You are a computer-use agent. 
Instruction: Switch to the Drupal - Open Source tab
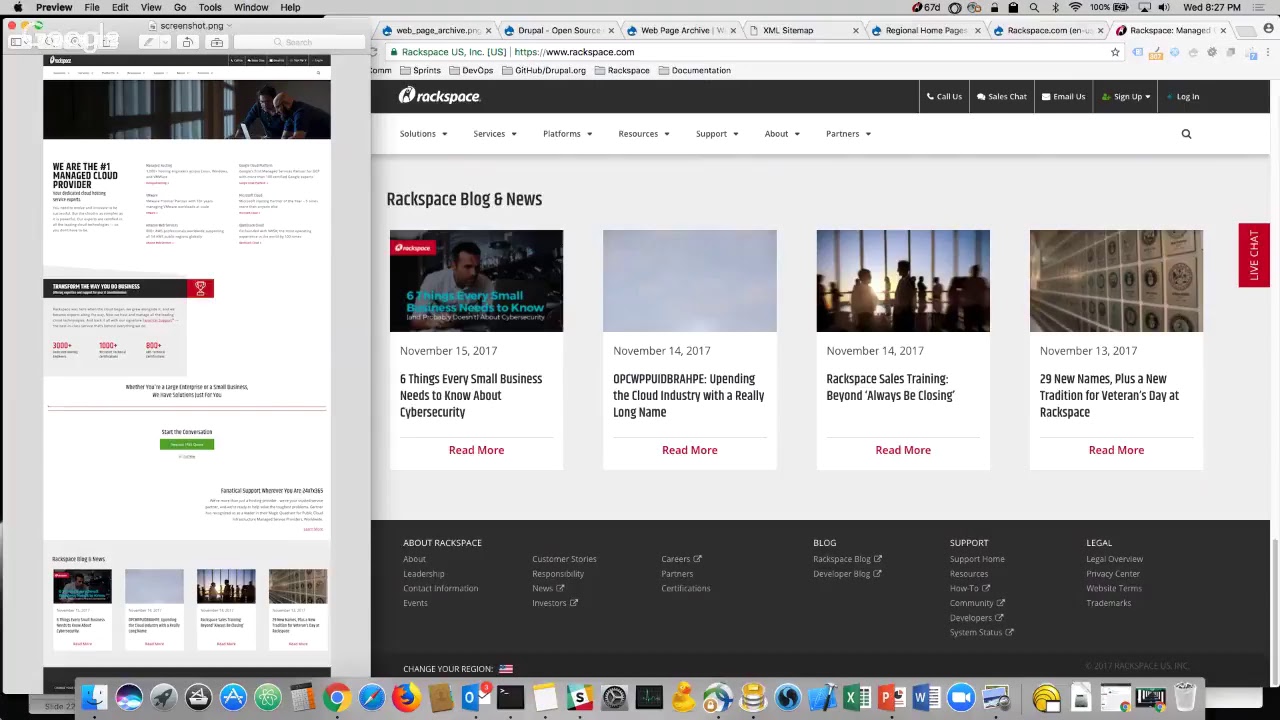(556, 30)
